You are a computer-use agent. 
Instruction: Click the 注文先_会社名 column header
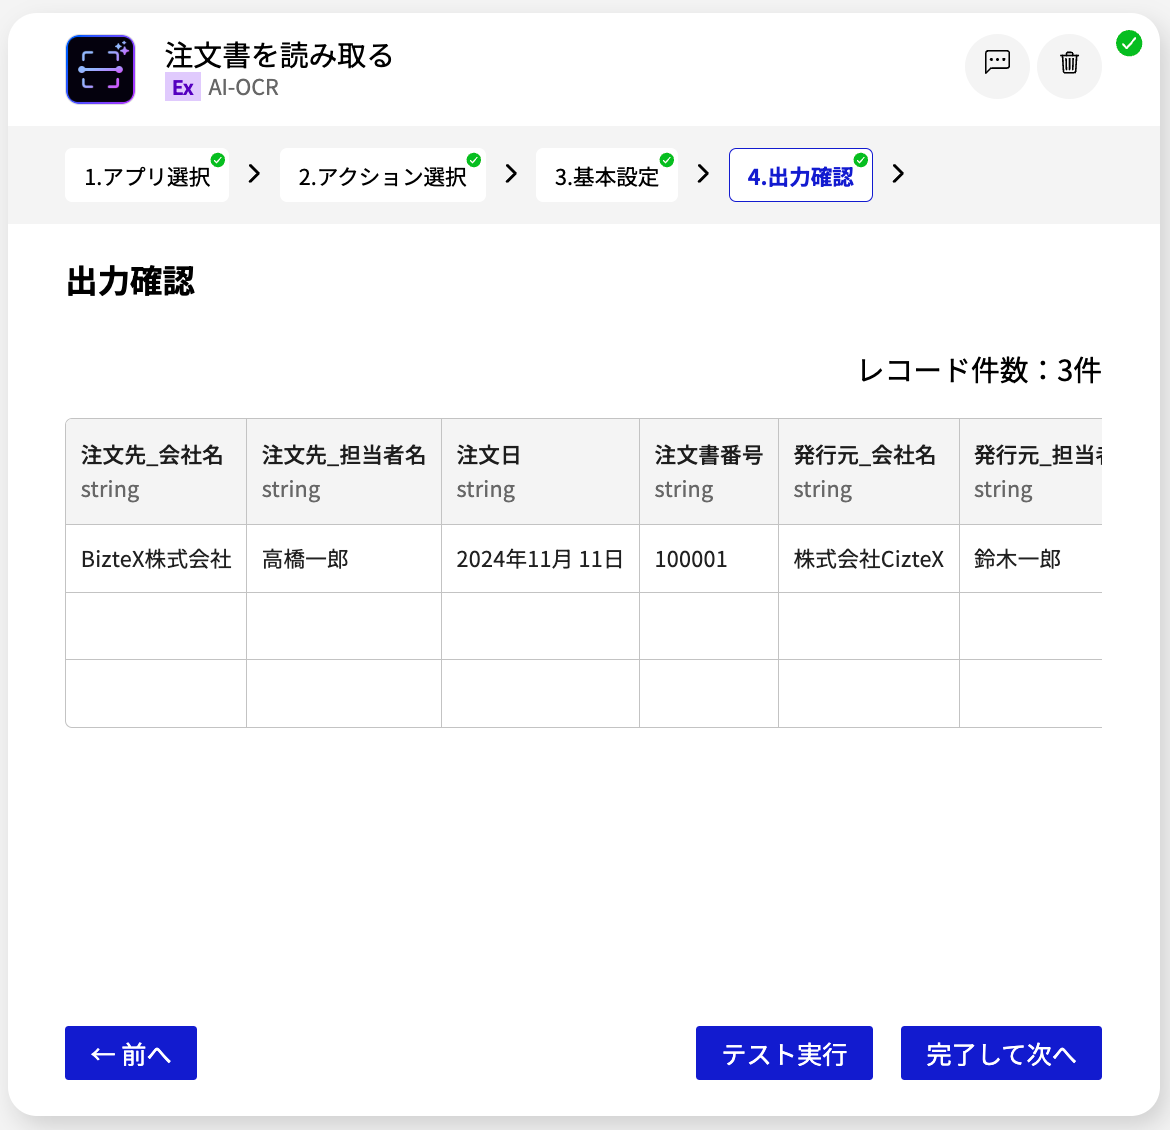(x=156, y=472)
